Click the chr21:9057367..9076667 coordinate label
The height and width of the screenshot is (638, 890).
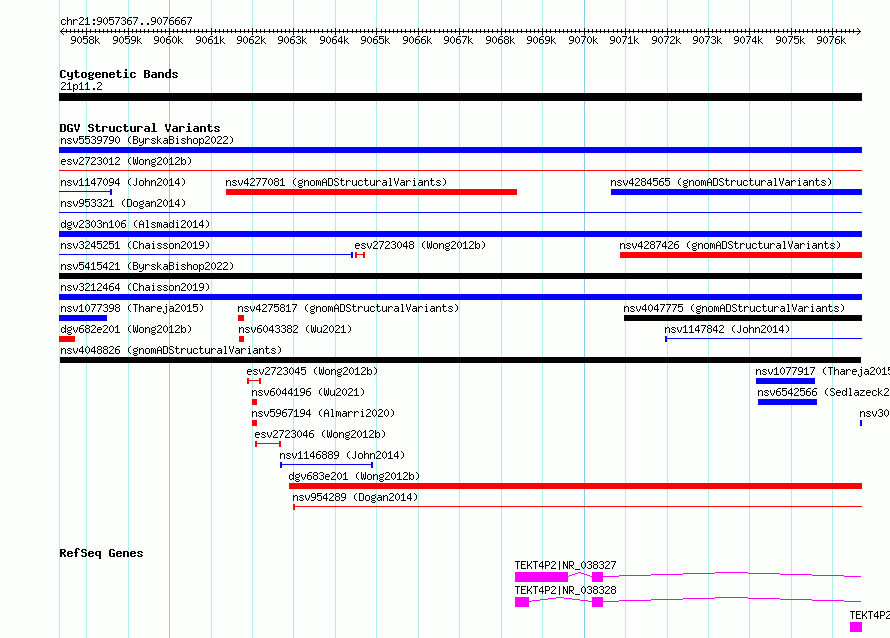(x=126, y=21)
